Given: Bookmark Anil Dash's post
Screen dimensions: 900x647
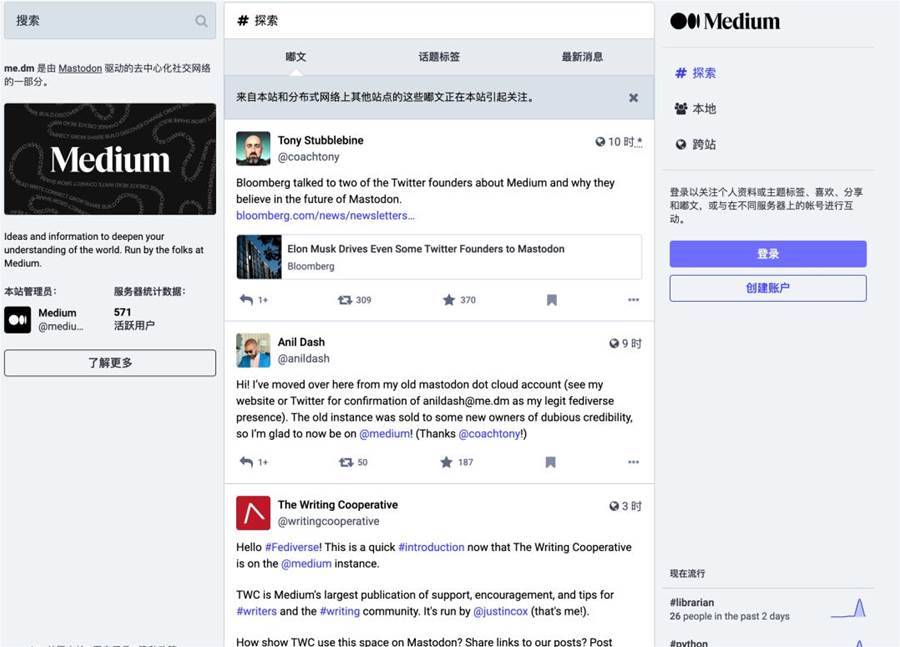Looking at the screenshot, I should [550, 462].
